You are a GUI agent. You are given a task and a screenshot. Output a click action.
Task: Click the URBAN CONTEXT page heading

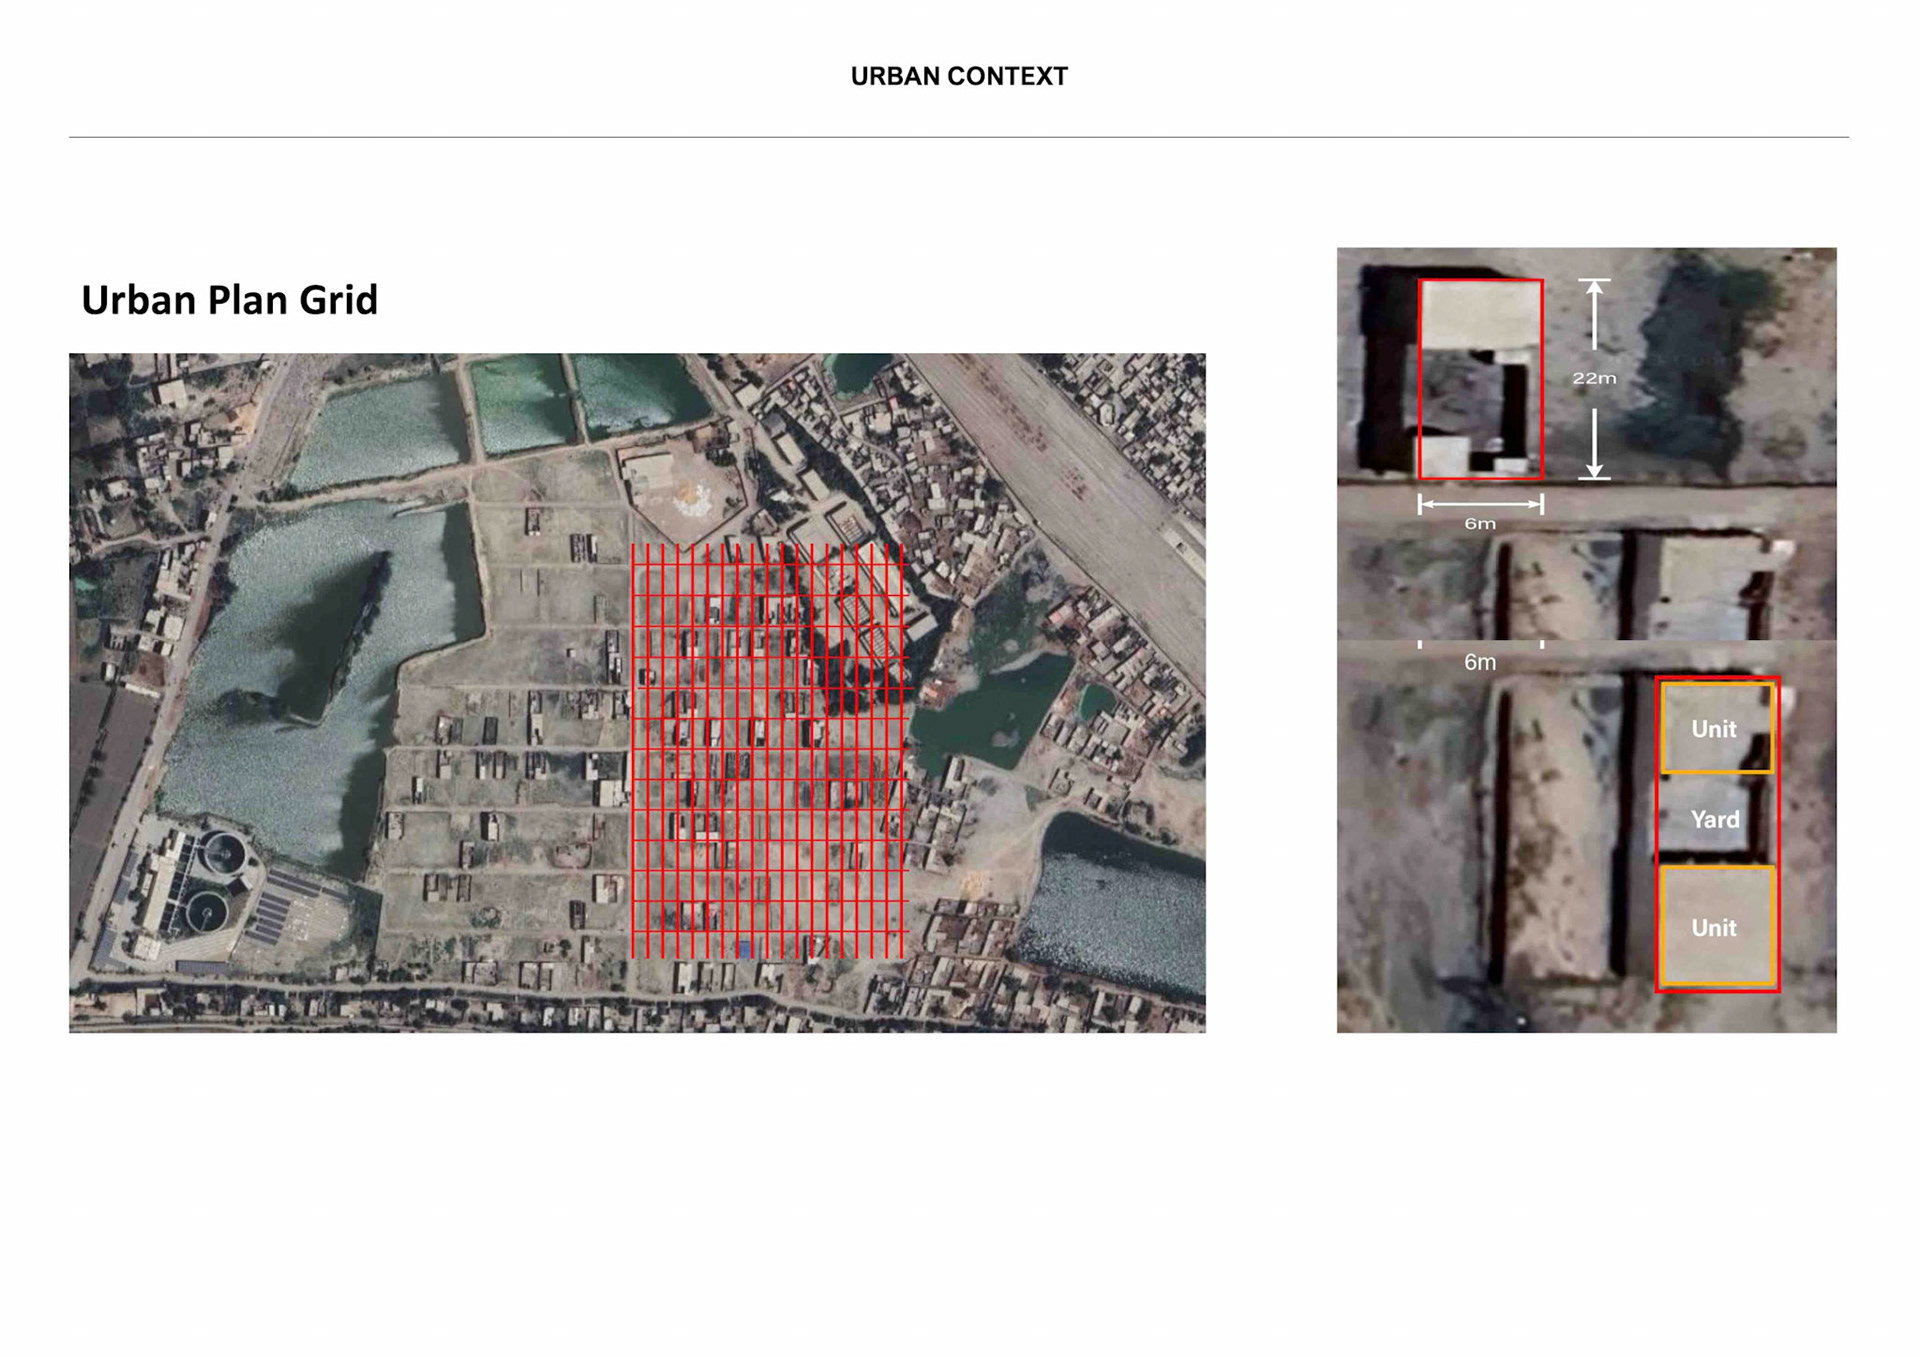click(958, 76)
